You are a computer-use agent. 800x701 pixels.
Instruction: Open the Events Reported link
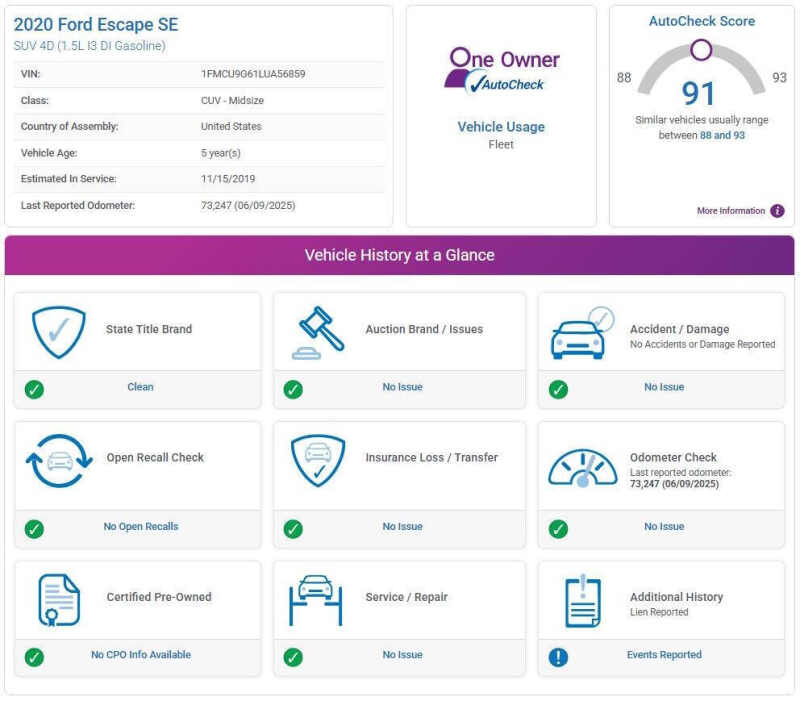[664, 655]
